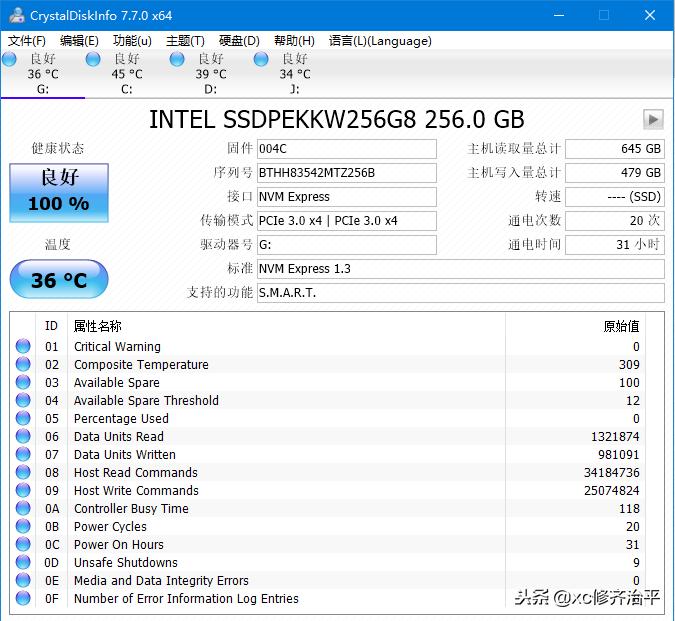675x621 pixels.
Task: Click the firmware field showing 004C
Action: pos(346,149)
